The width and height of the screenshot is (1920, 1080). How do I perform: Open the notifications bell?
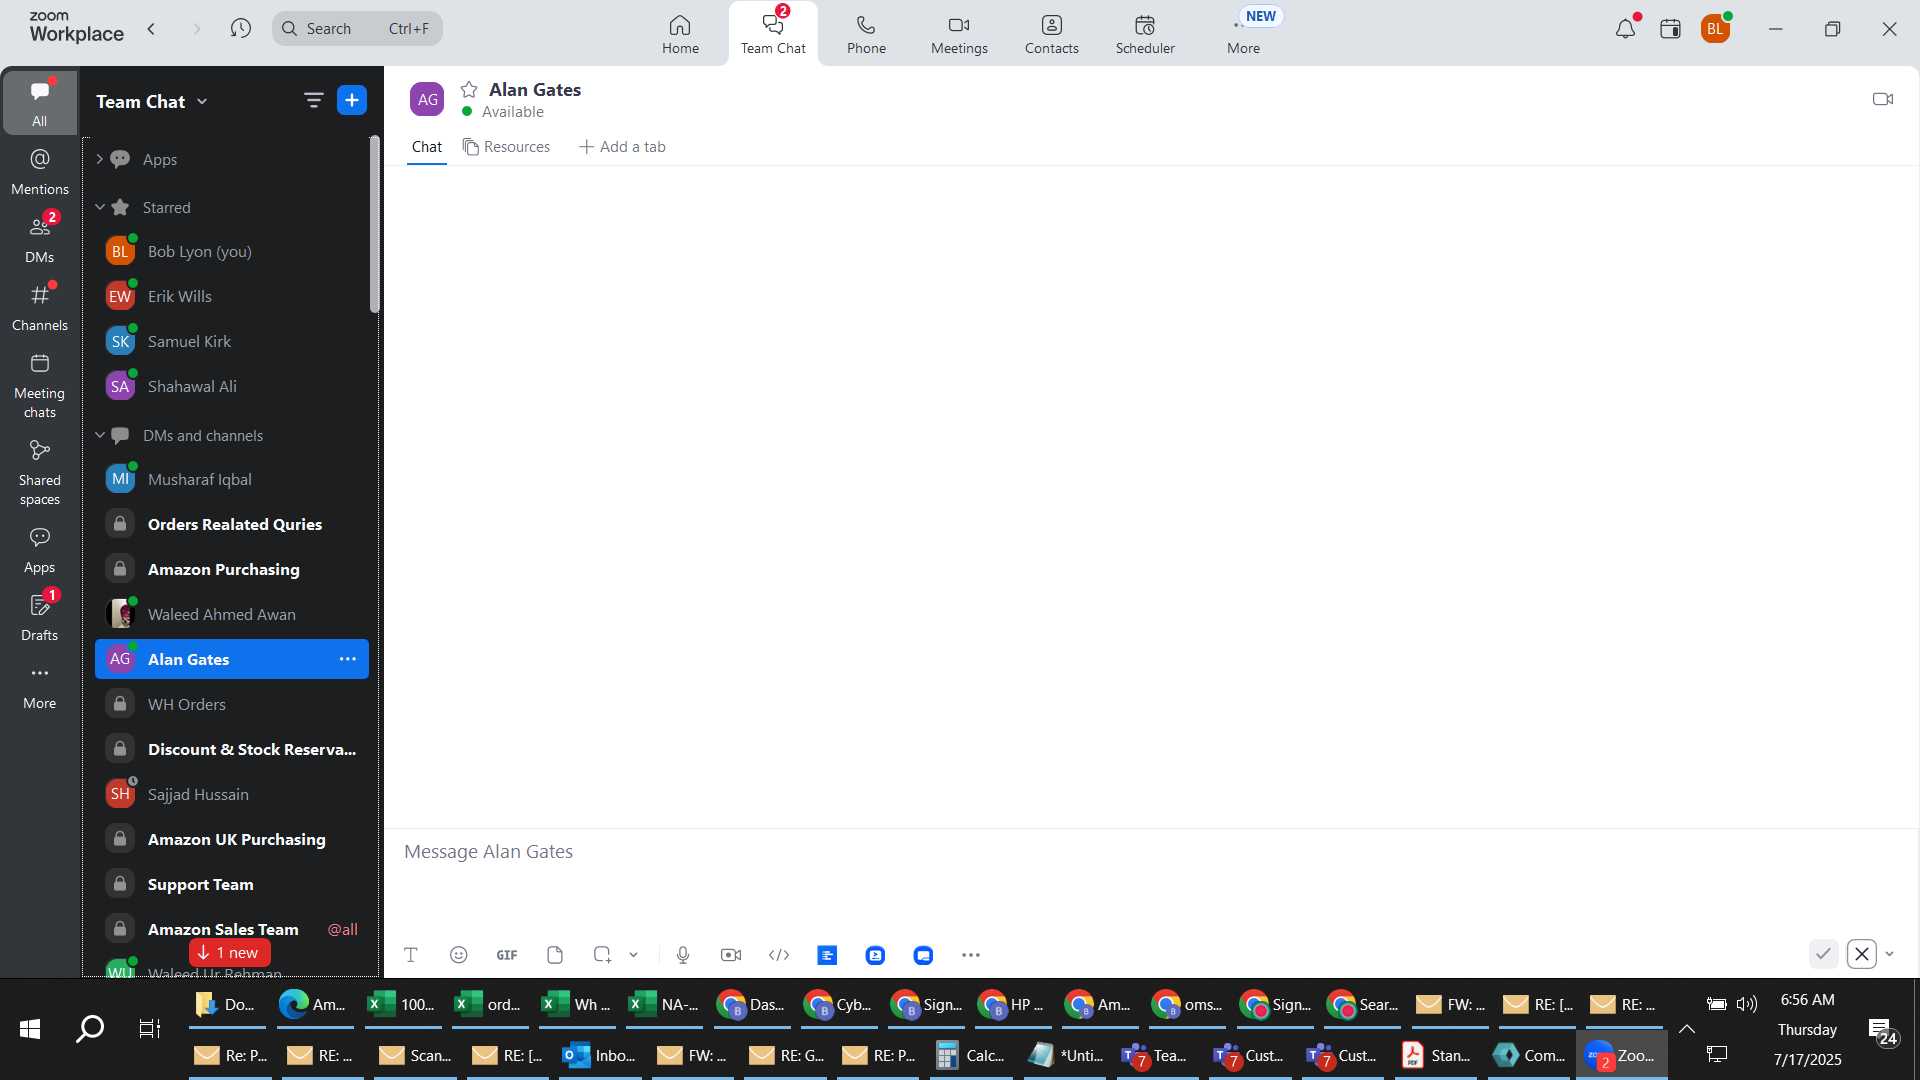1626,29
